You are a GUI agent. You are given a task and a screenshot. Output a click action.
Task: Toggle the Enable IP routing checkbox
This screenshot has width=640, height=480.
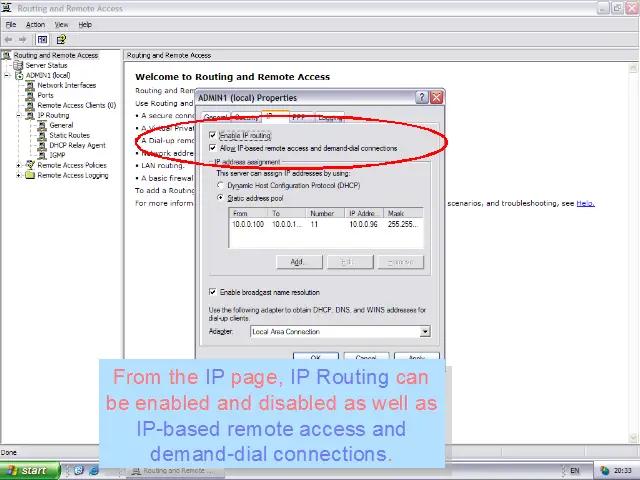pos(212,135)
